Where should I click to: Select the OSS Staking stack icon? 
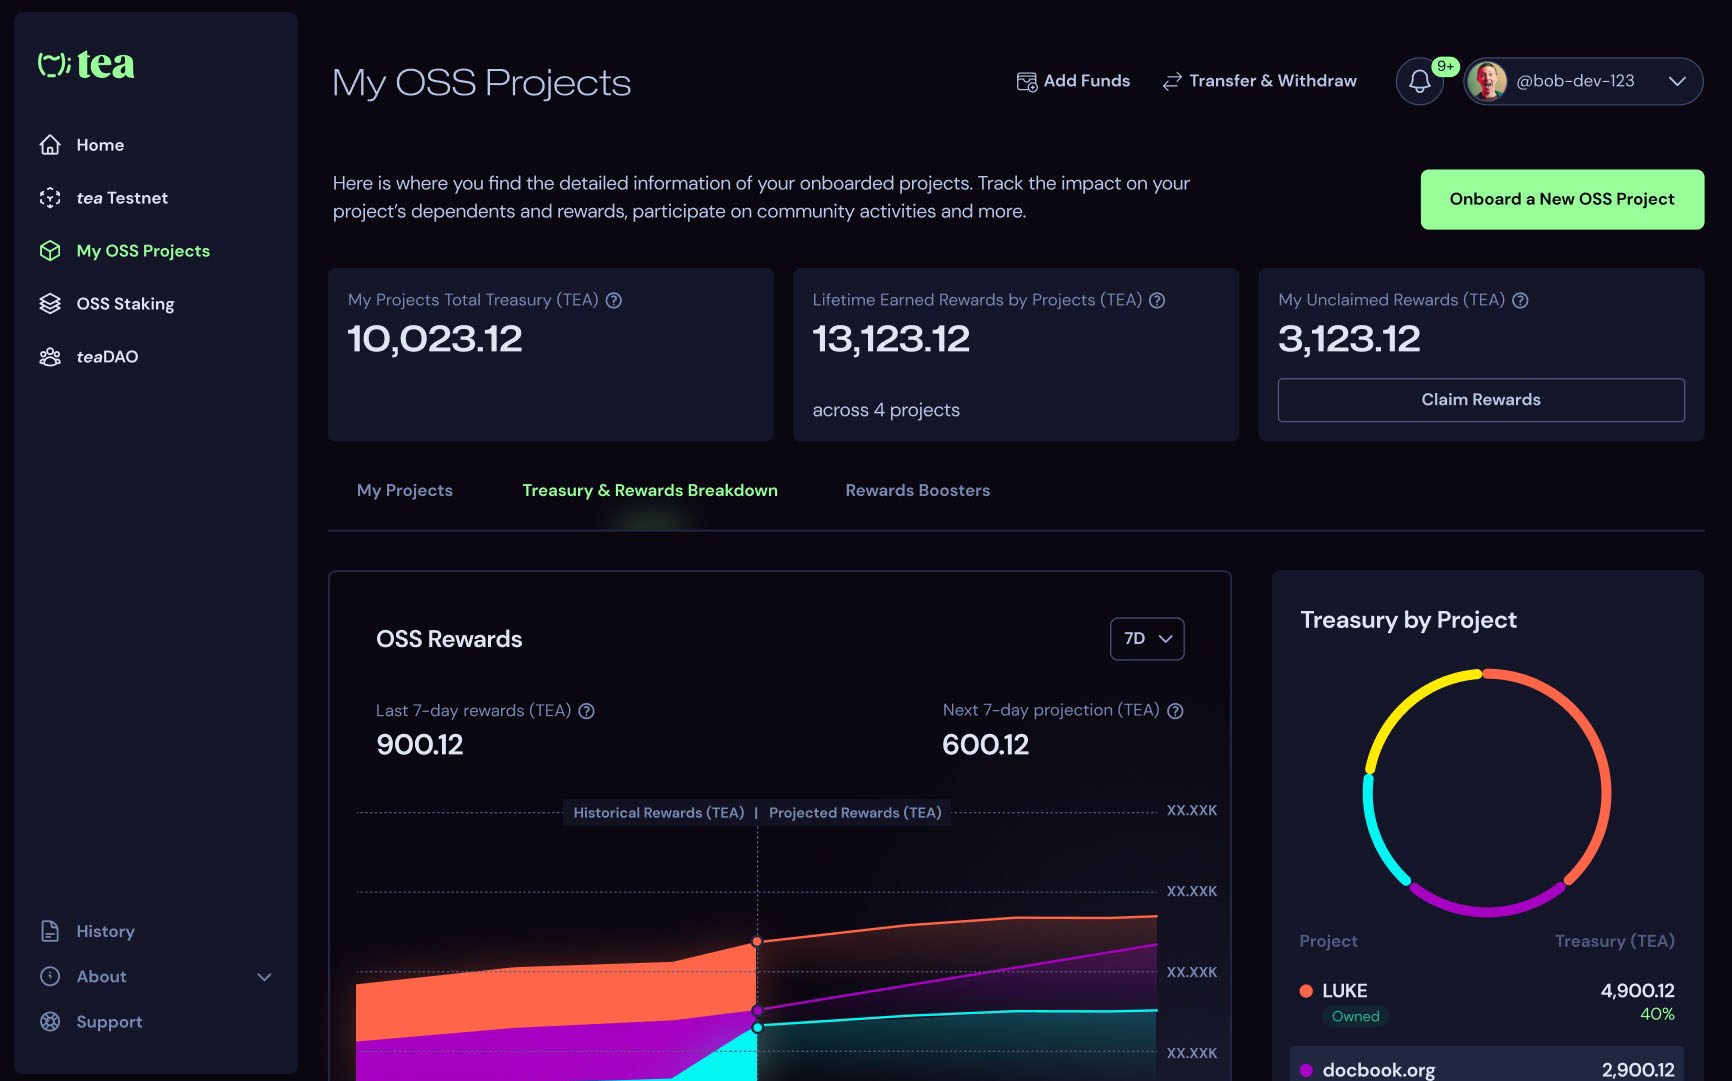51,303
